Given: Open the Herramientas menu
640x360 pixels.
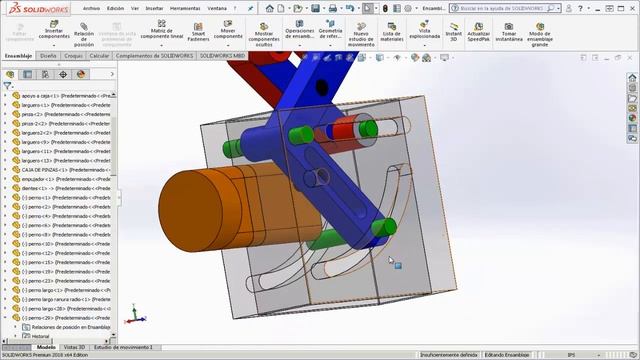Looking at the screenshot, I should 185,8.
